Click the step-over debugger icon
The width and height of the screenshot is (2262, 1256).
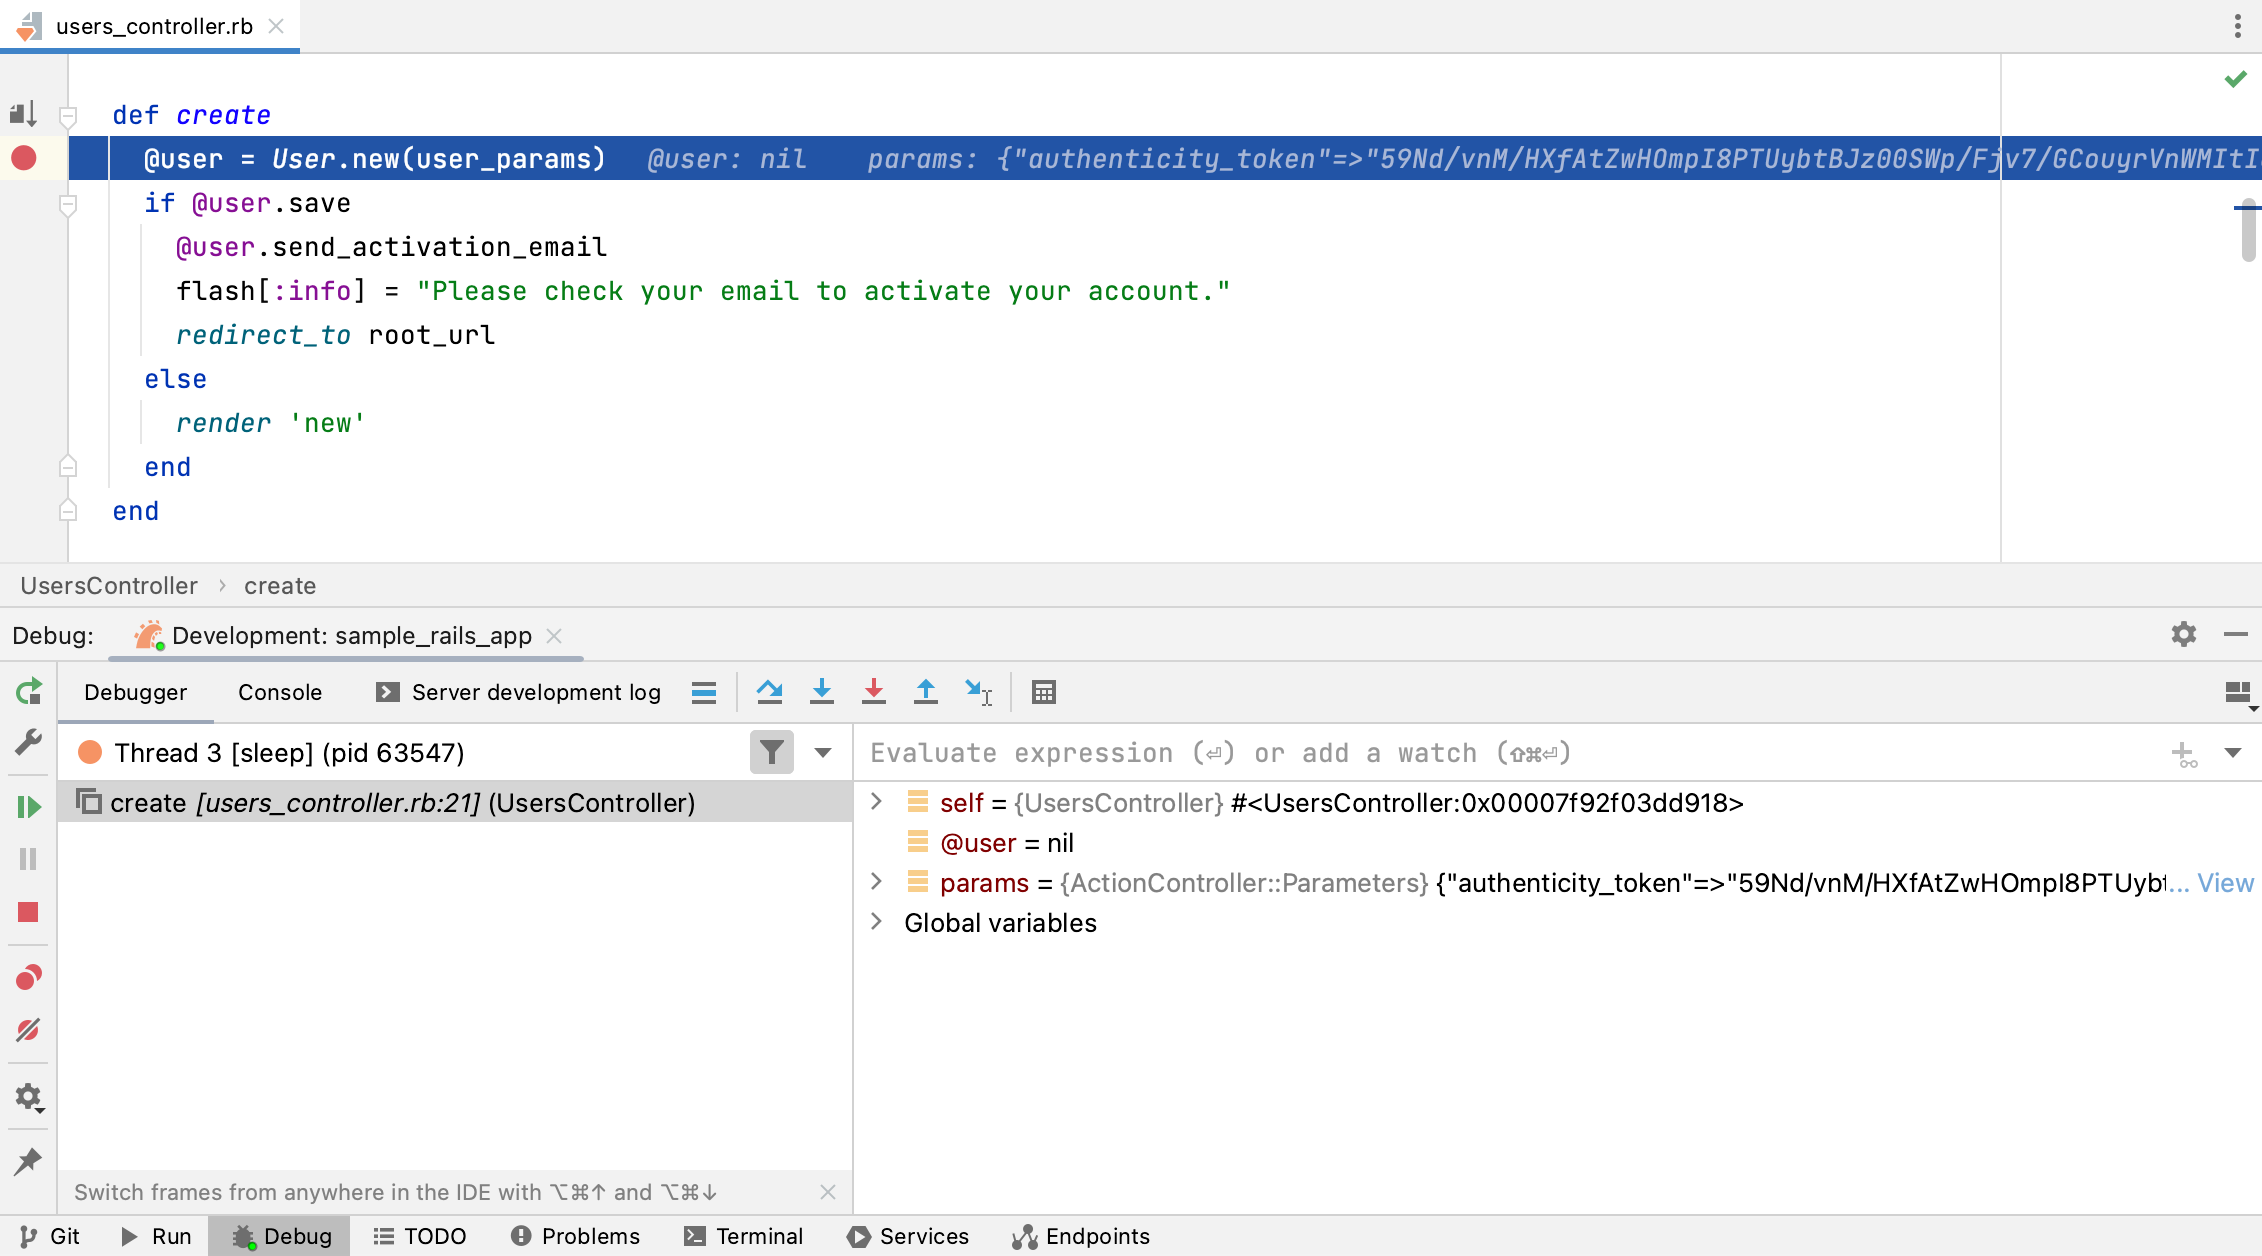coord(770,693)
